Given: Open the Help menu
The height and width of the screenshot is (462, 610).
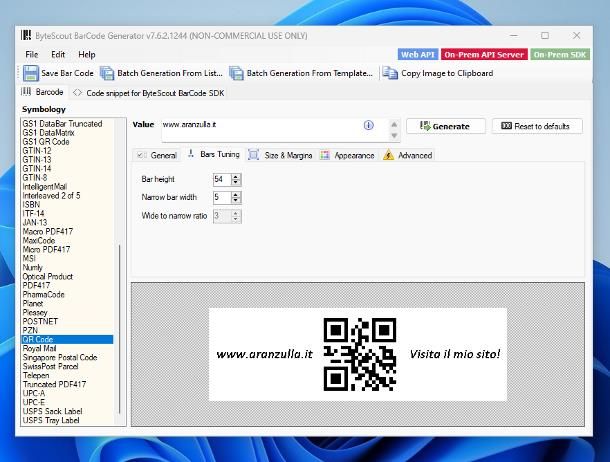Looking at the screenshot, I should 86,54.
